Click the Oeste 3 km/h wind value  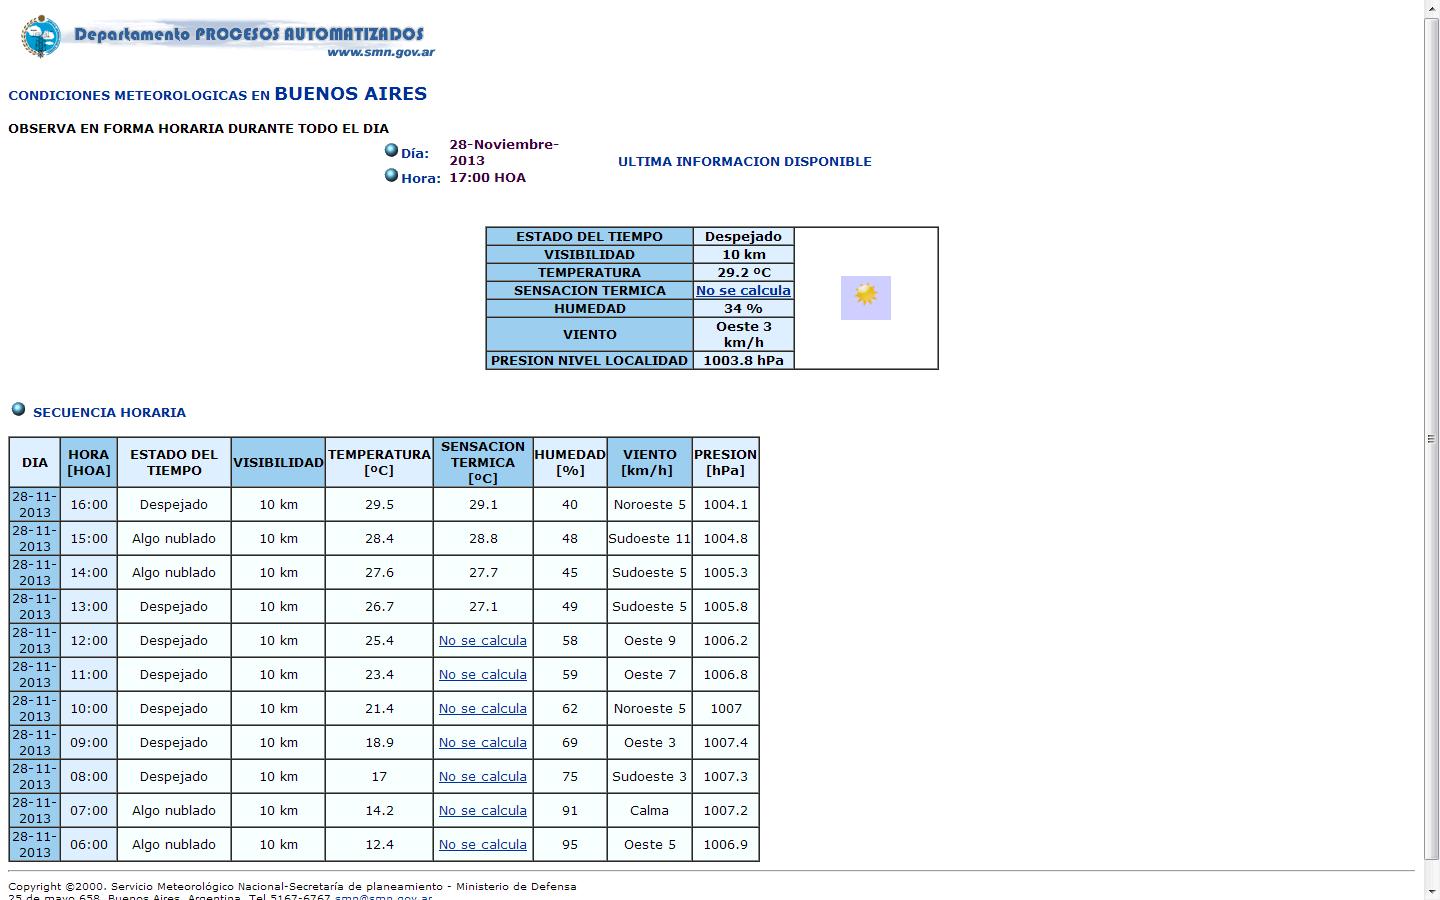tap(743, 334)
